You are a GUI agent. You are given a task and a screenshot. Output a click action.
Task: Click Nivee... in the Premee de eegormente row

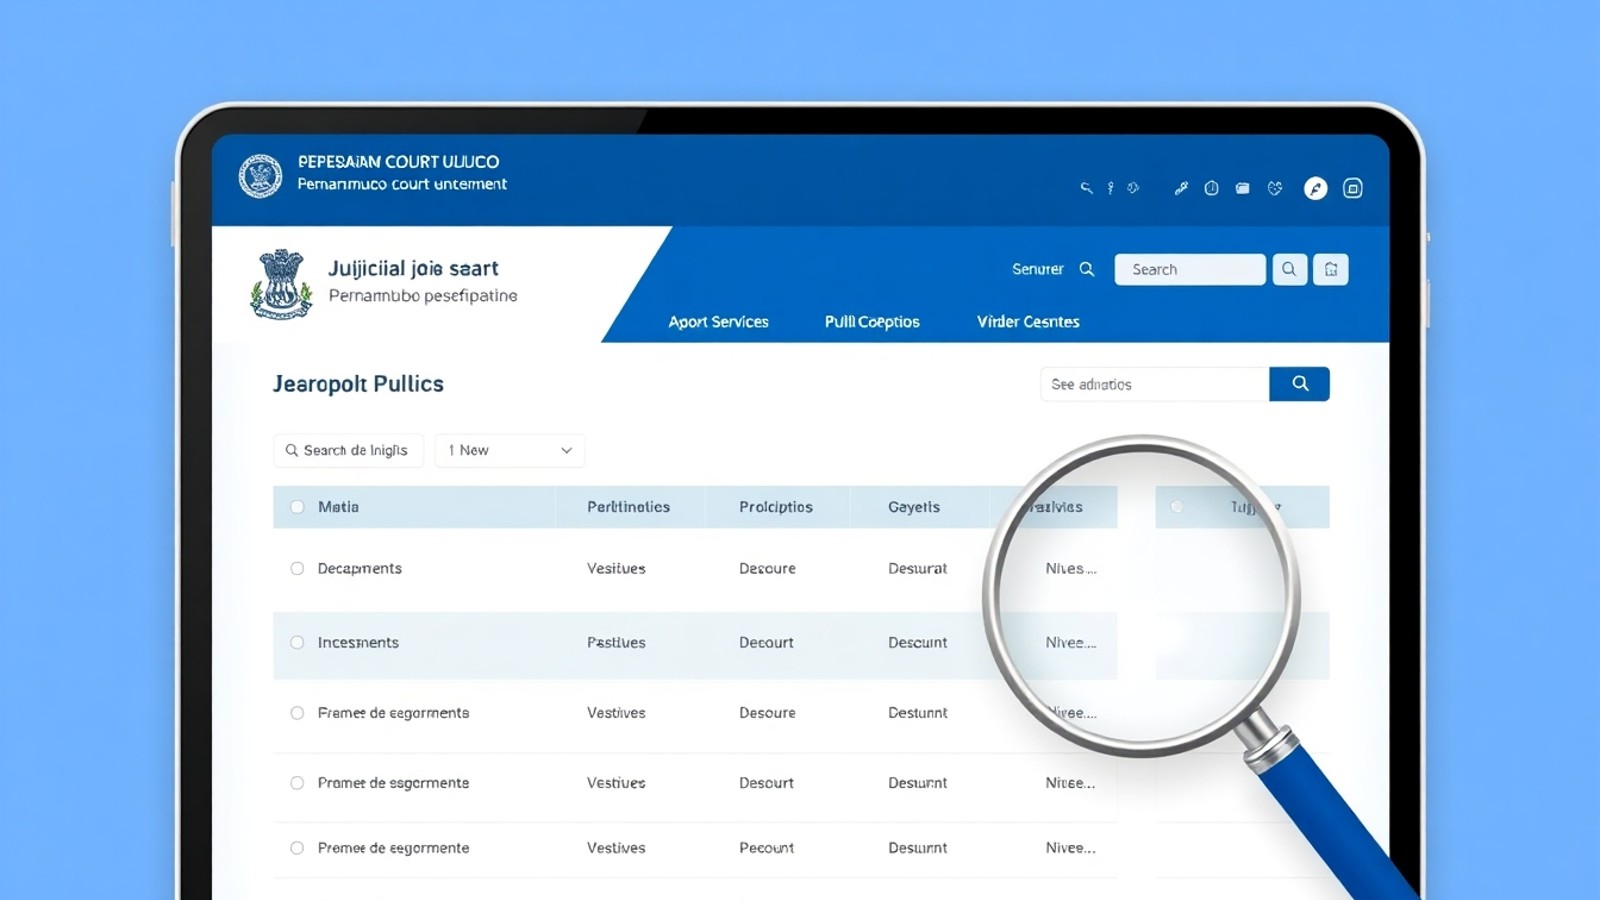pyautogui.click(x=1070, y=848)
